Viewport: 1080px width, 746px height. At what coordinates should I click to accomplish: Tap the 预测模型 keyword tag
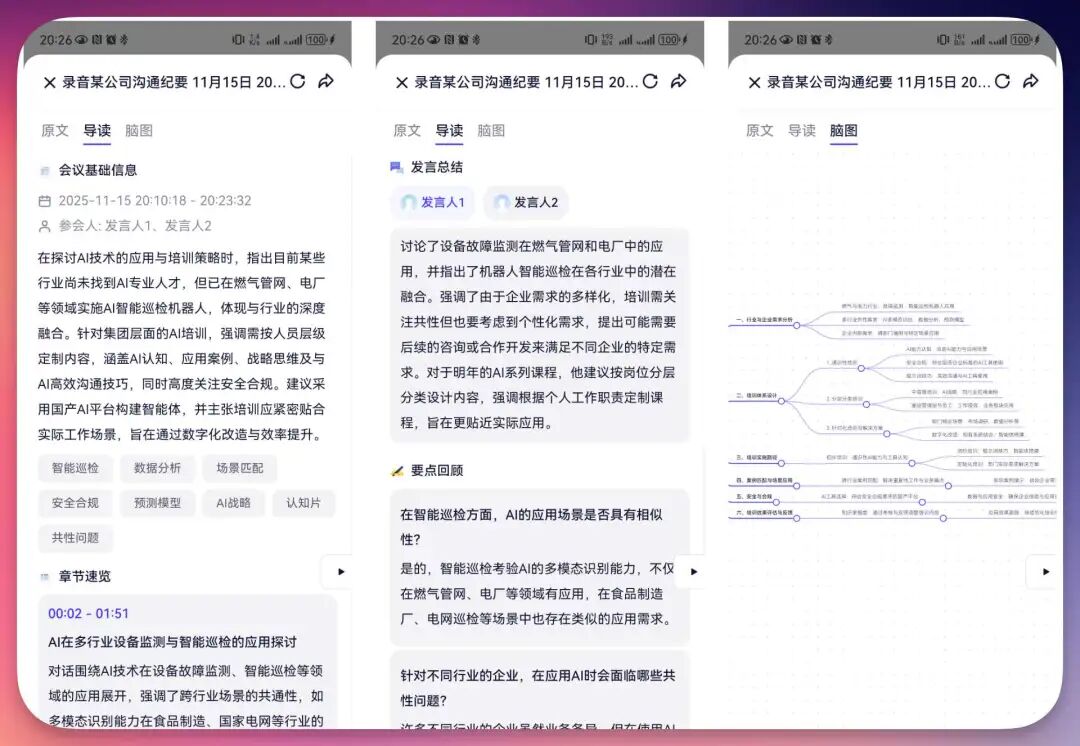coord(157,504)
